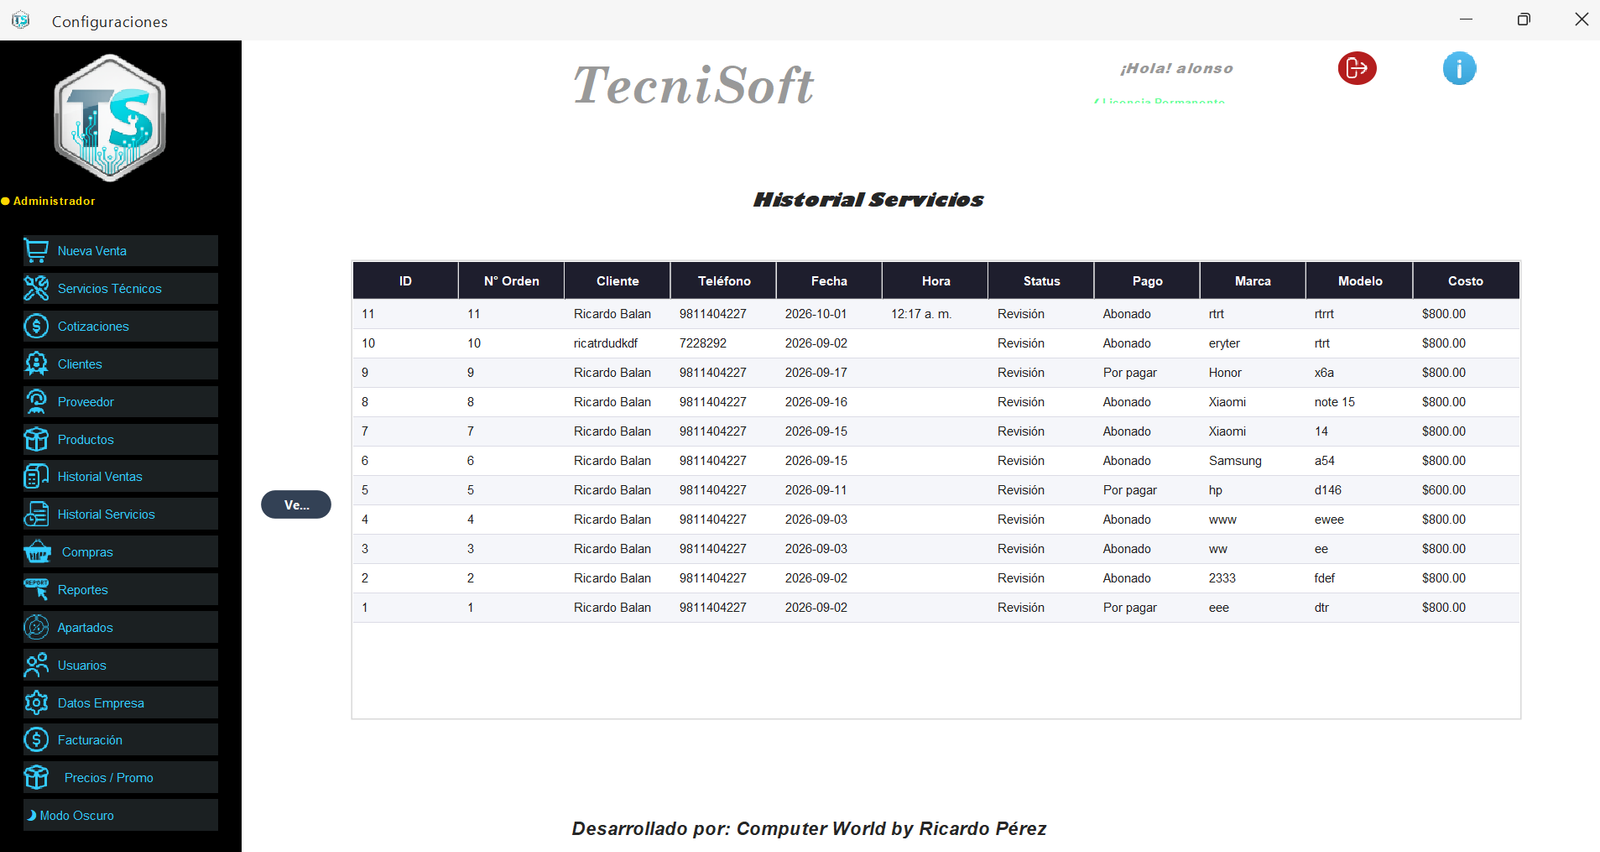Click the Status column header

coord(1041,281)
